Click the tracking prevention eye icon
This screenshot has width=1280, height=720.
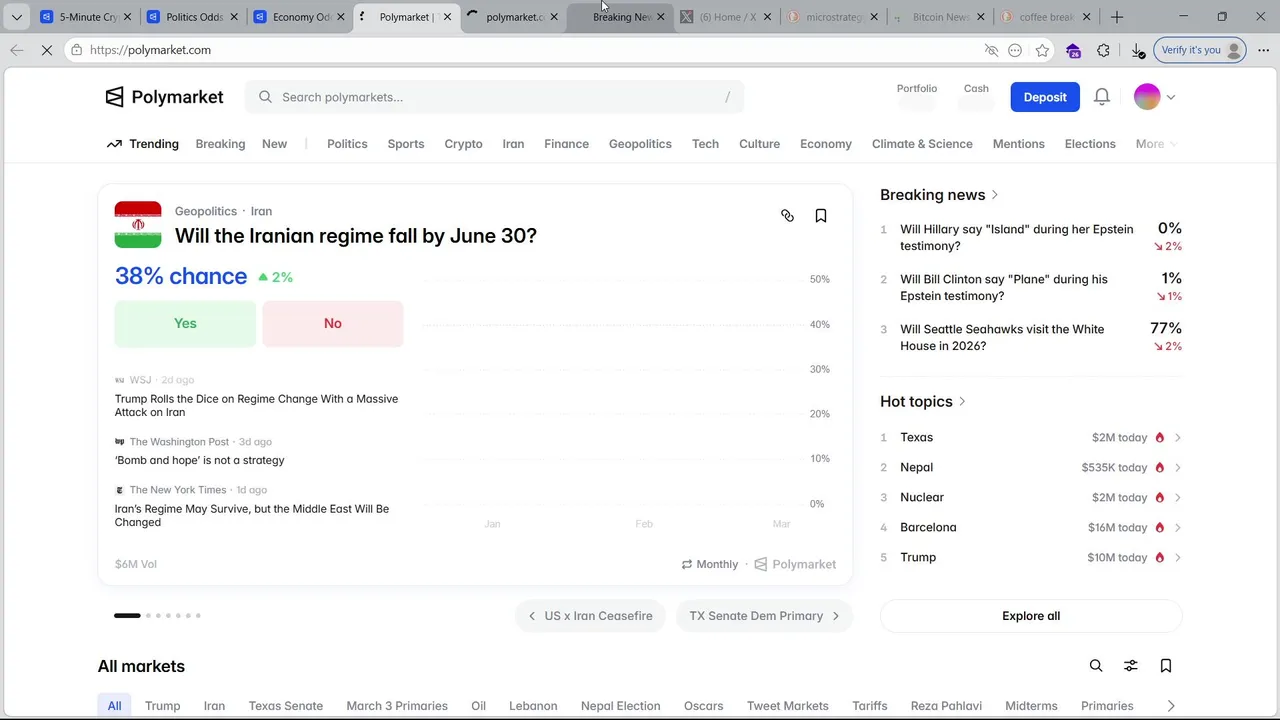coord(991,50)
